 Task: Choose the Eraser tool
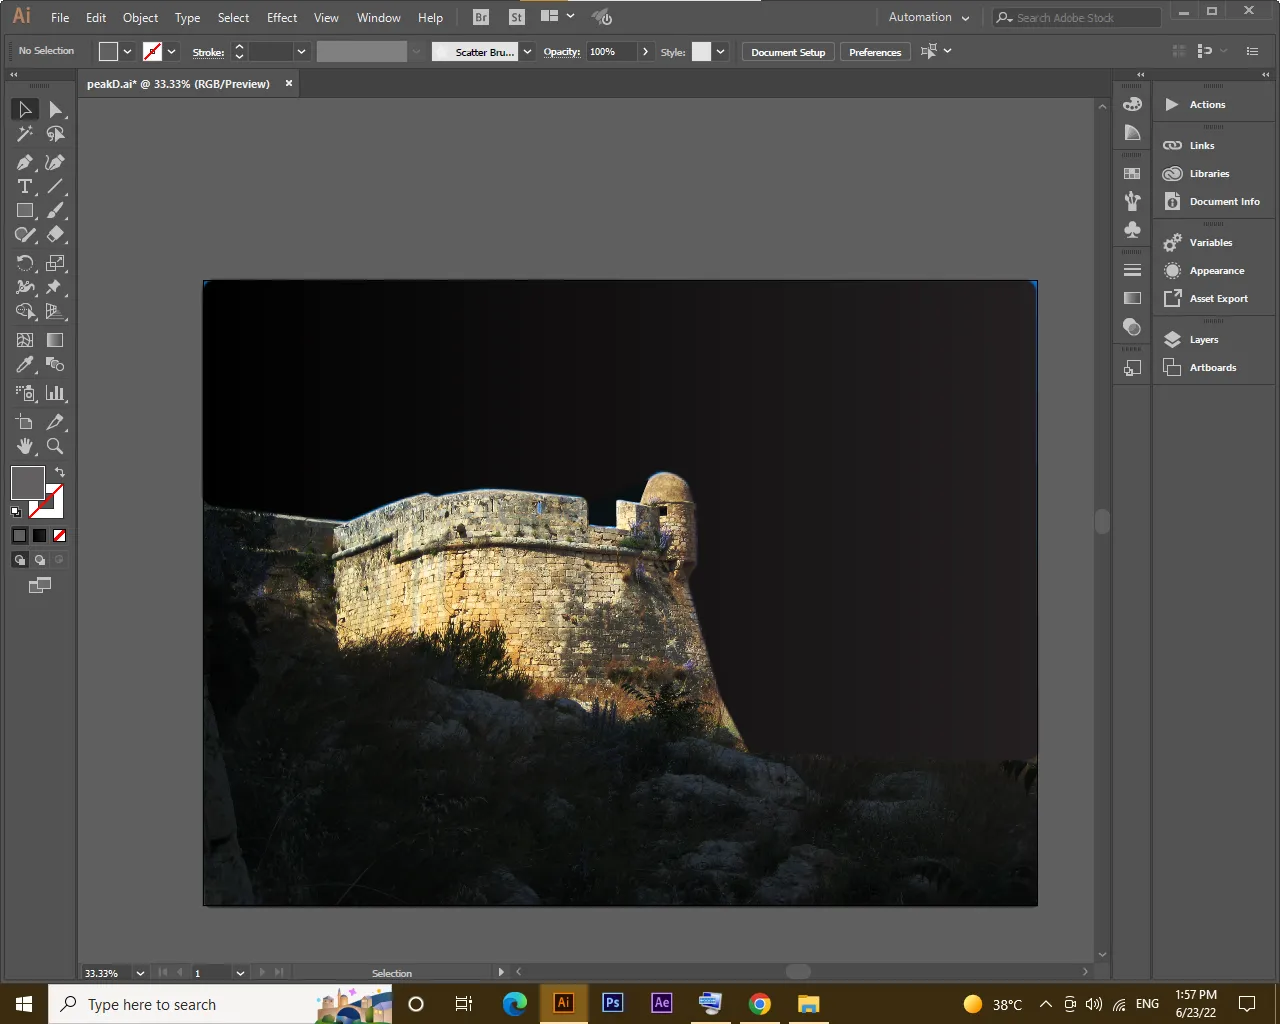coord(56,235)
